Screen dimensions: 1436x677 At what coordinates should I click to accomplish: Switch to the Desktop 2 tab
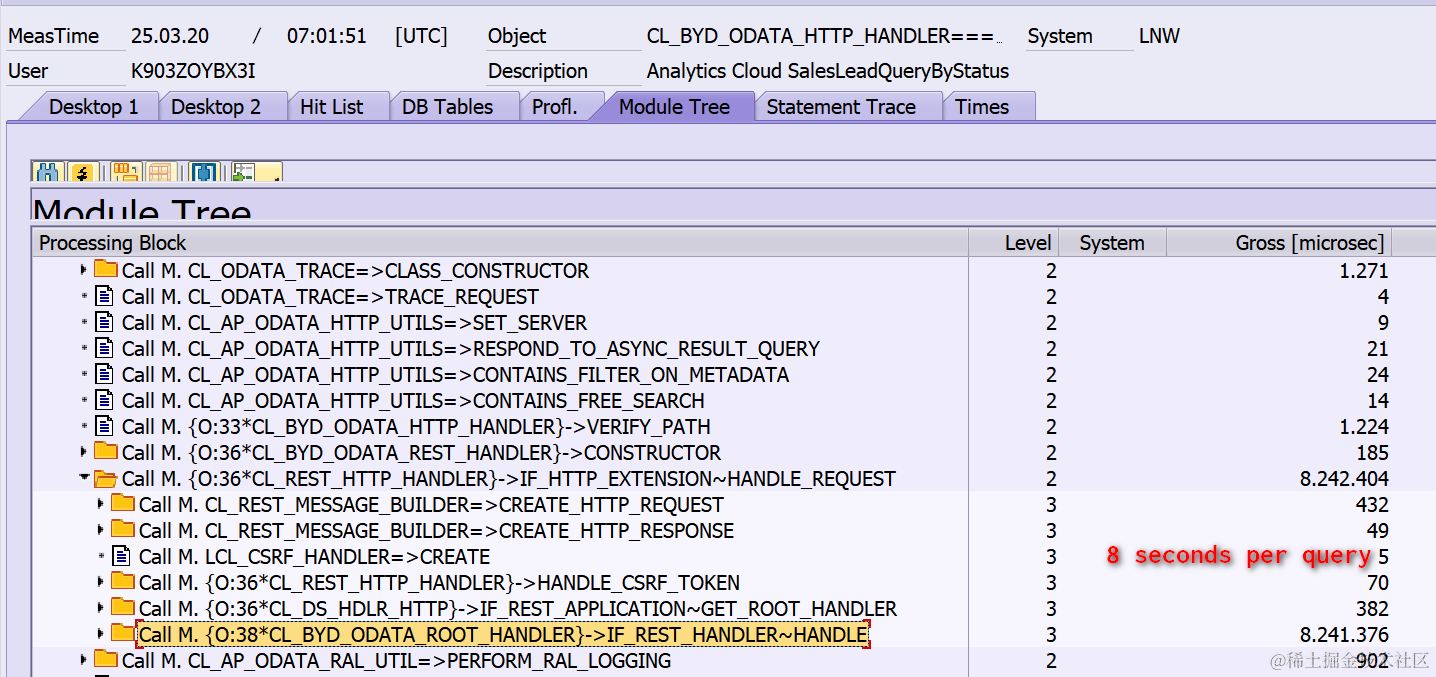tap(216, 107)
